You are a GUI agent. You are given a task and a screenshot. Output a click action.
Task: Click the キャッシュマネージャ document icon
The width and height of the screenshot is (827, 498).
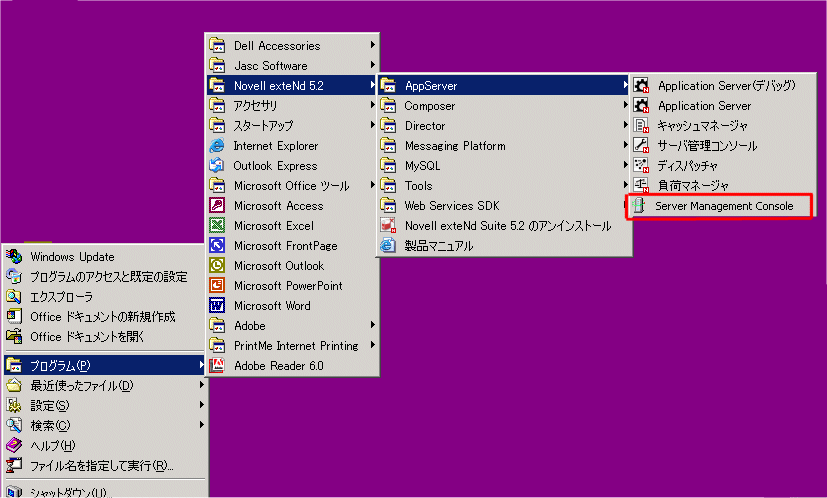641,126
